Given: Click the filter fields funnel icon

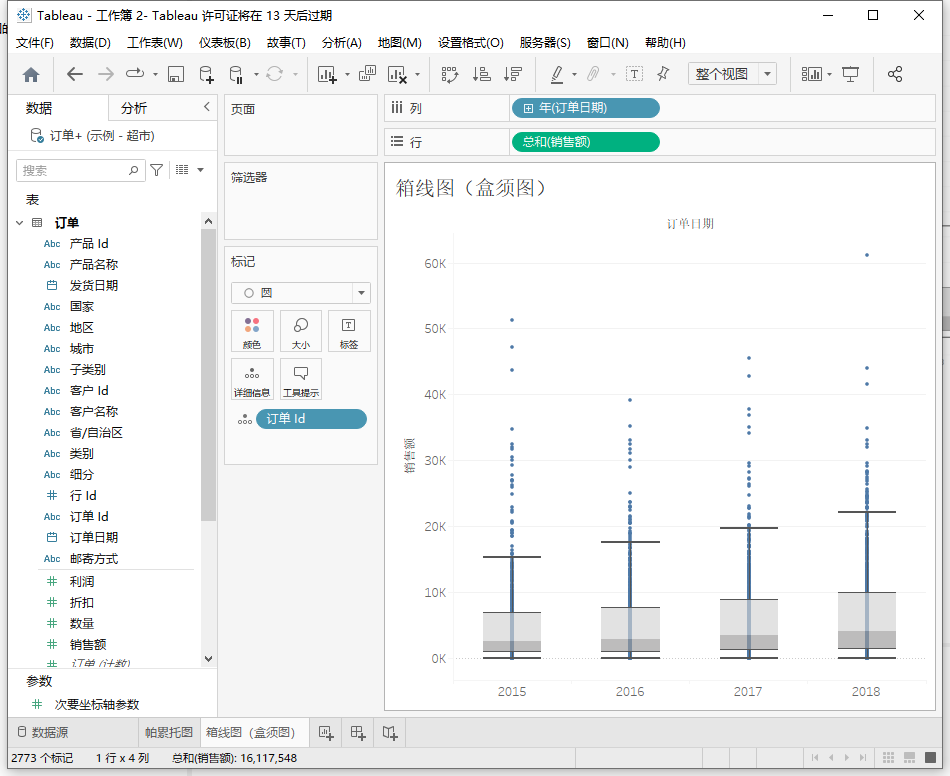Looking at the screenshot, I should (x=157, y=170).
